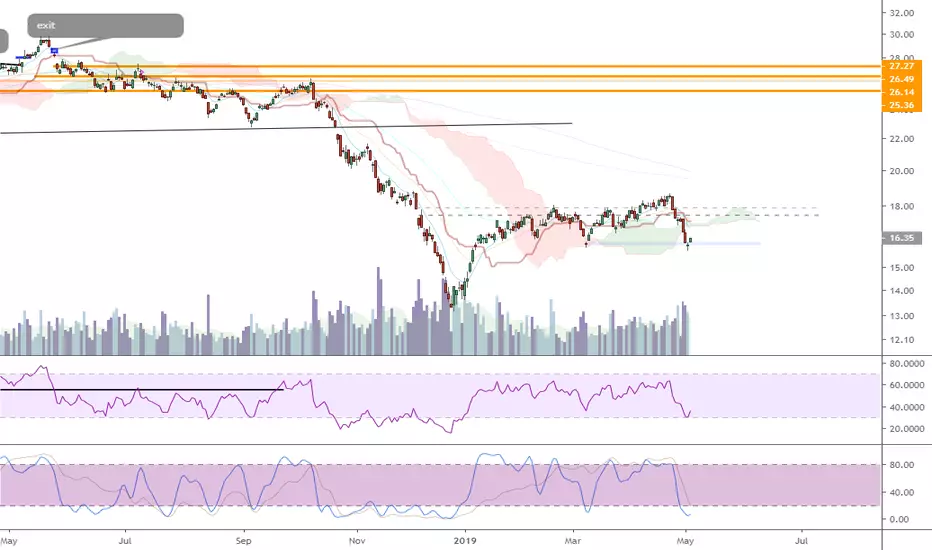Screen dimensions: 932x550
Task: Select the gray "exit" callout annotation
Action: (x=105, y=26)
